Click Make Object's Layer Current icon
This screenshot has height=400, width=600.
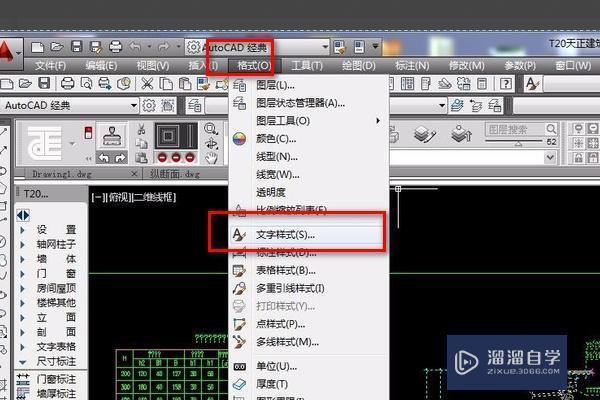click(457, 105)
